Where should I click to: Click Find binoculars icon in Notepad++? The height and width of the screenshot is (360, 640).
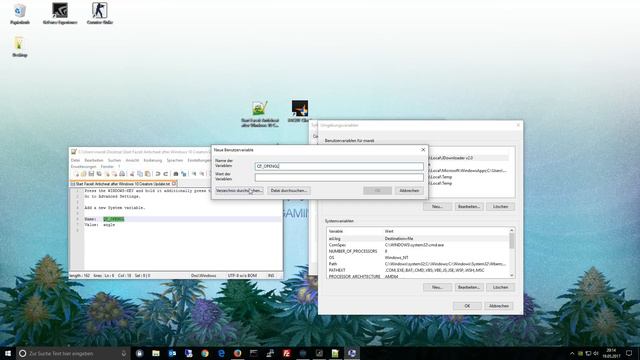click(176, 174)
